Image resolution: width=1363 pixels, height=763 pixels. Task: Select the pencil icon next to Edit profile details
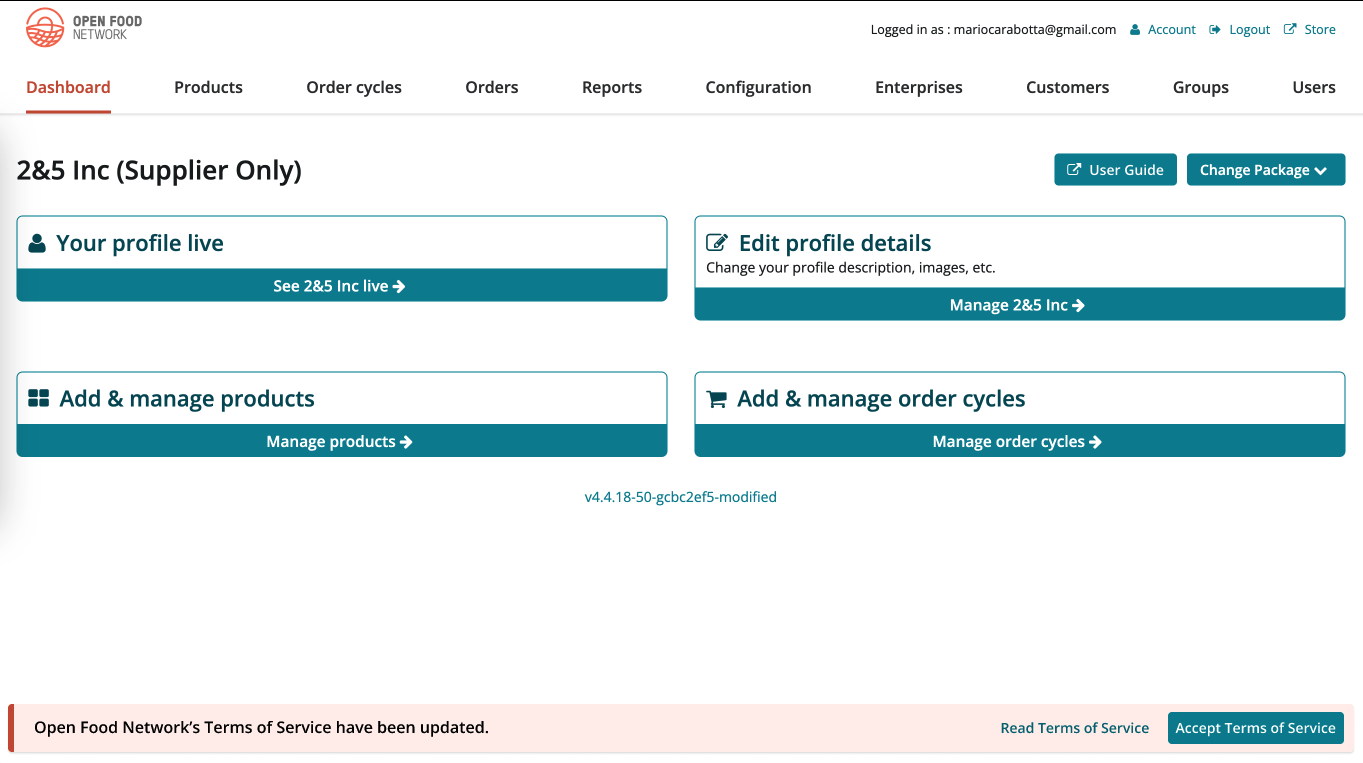click(x=716, y=241)
